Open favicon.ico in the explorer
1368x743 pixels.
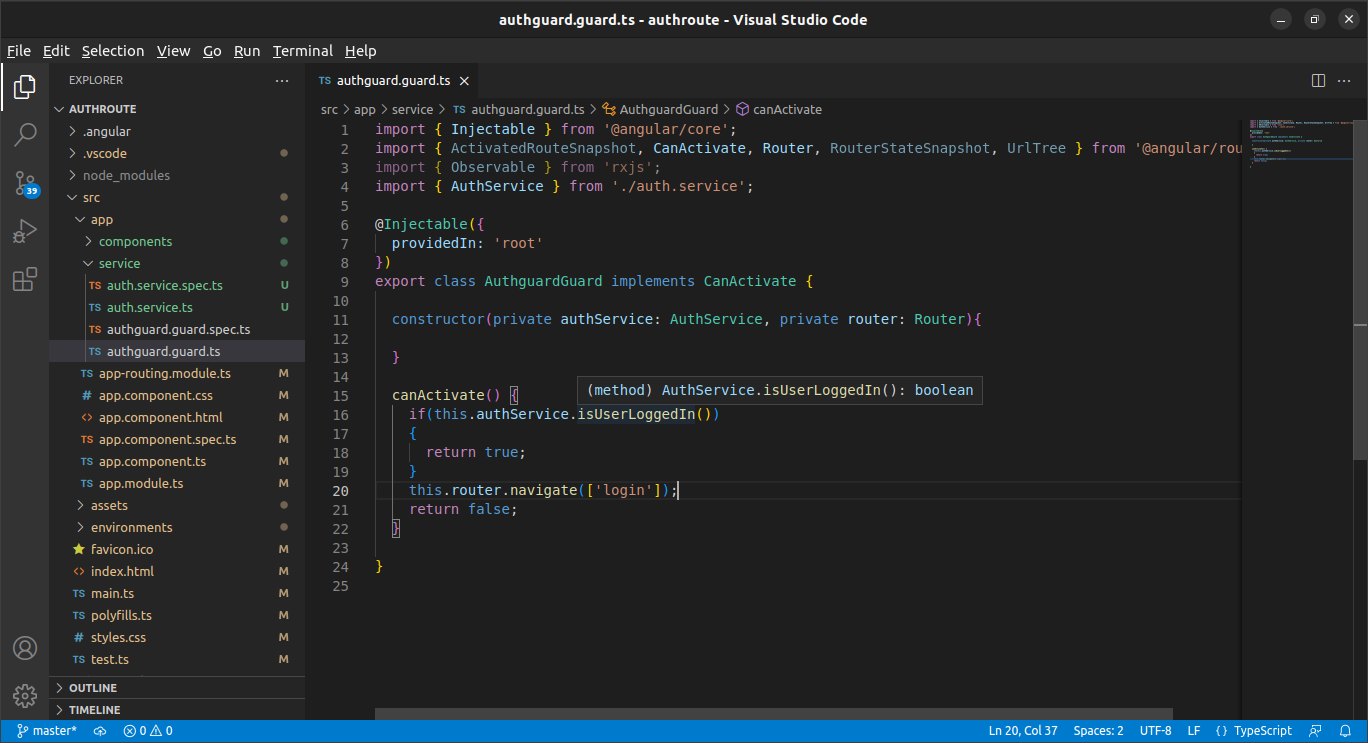(177, 549)
